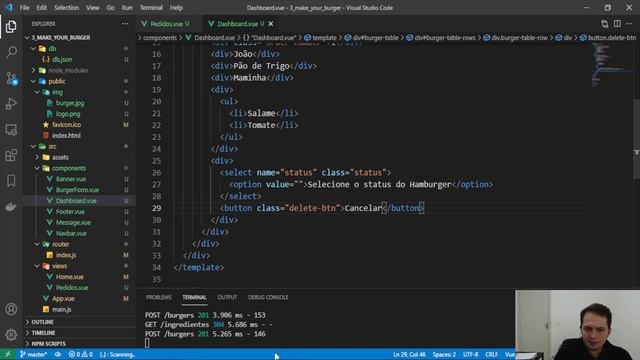Open the Help menu
This screenshot has width=640, height=360.
[176, 8]
